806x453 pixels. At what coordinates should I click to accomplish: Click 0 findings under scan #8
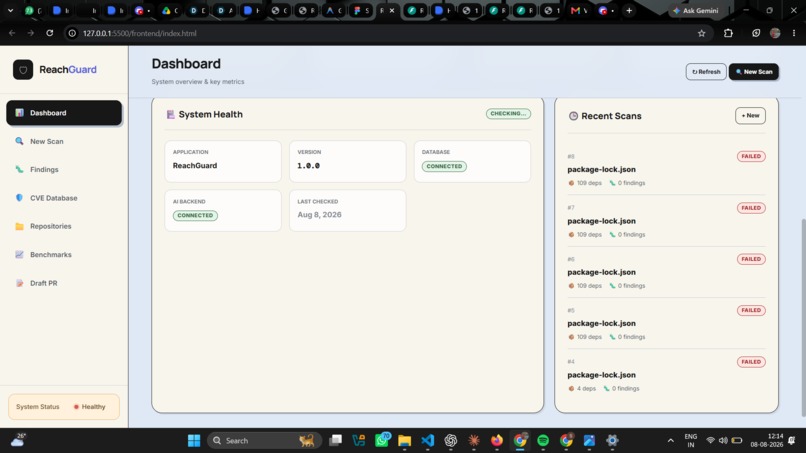631,183
